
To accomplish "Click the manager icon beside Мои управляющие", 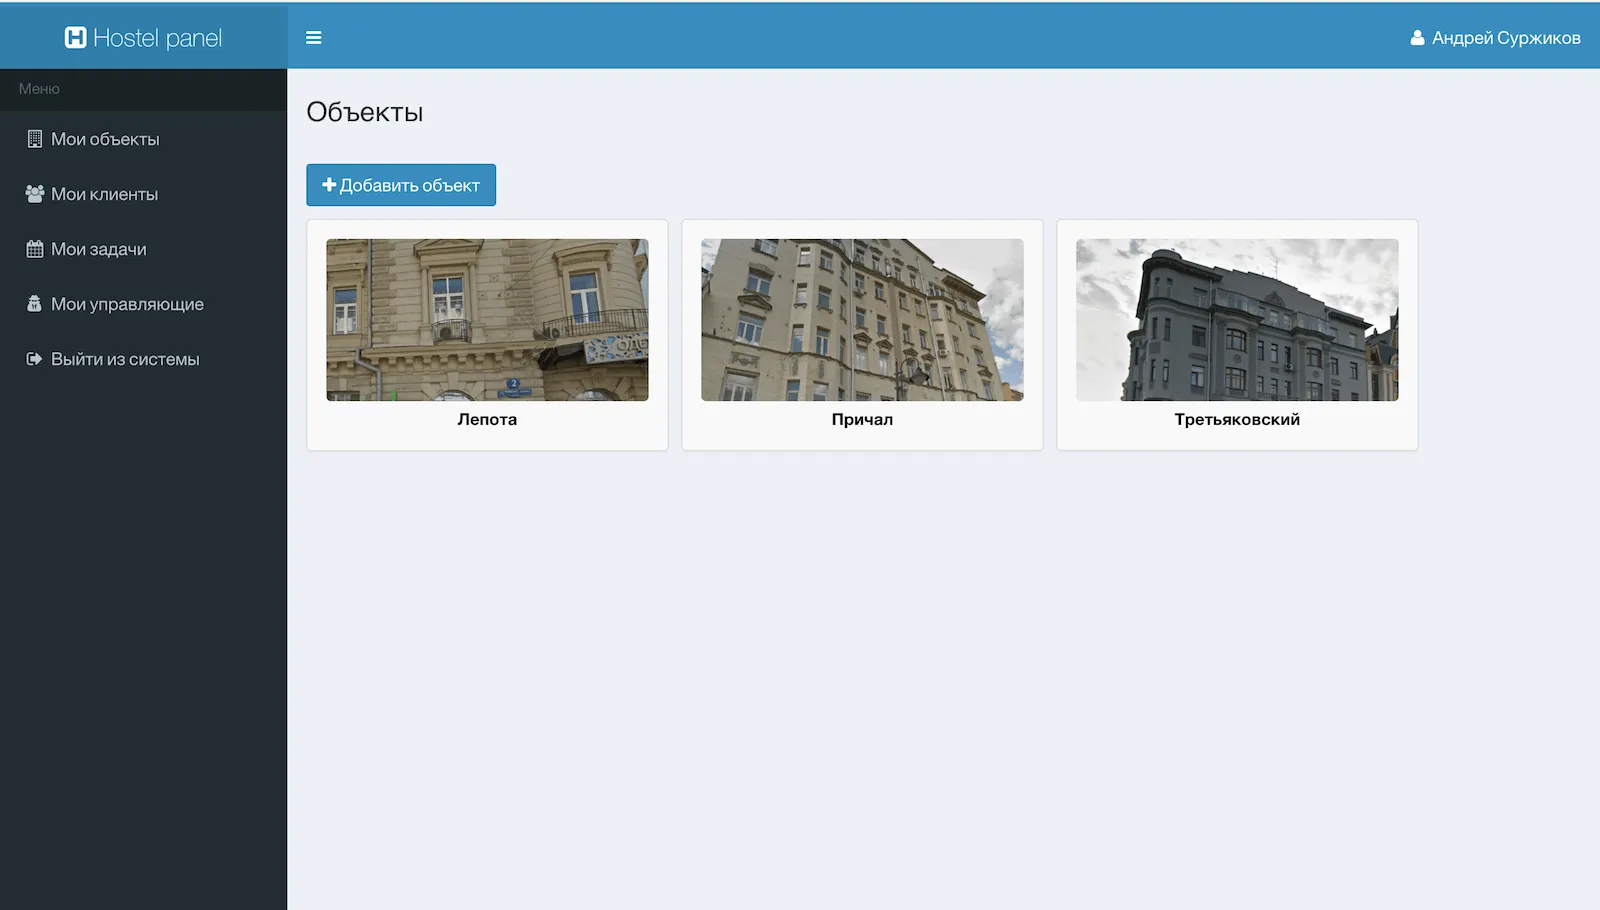I will click(x=35, y=304).
